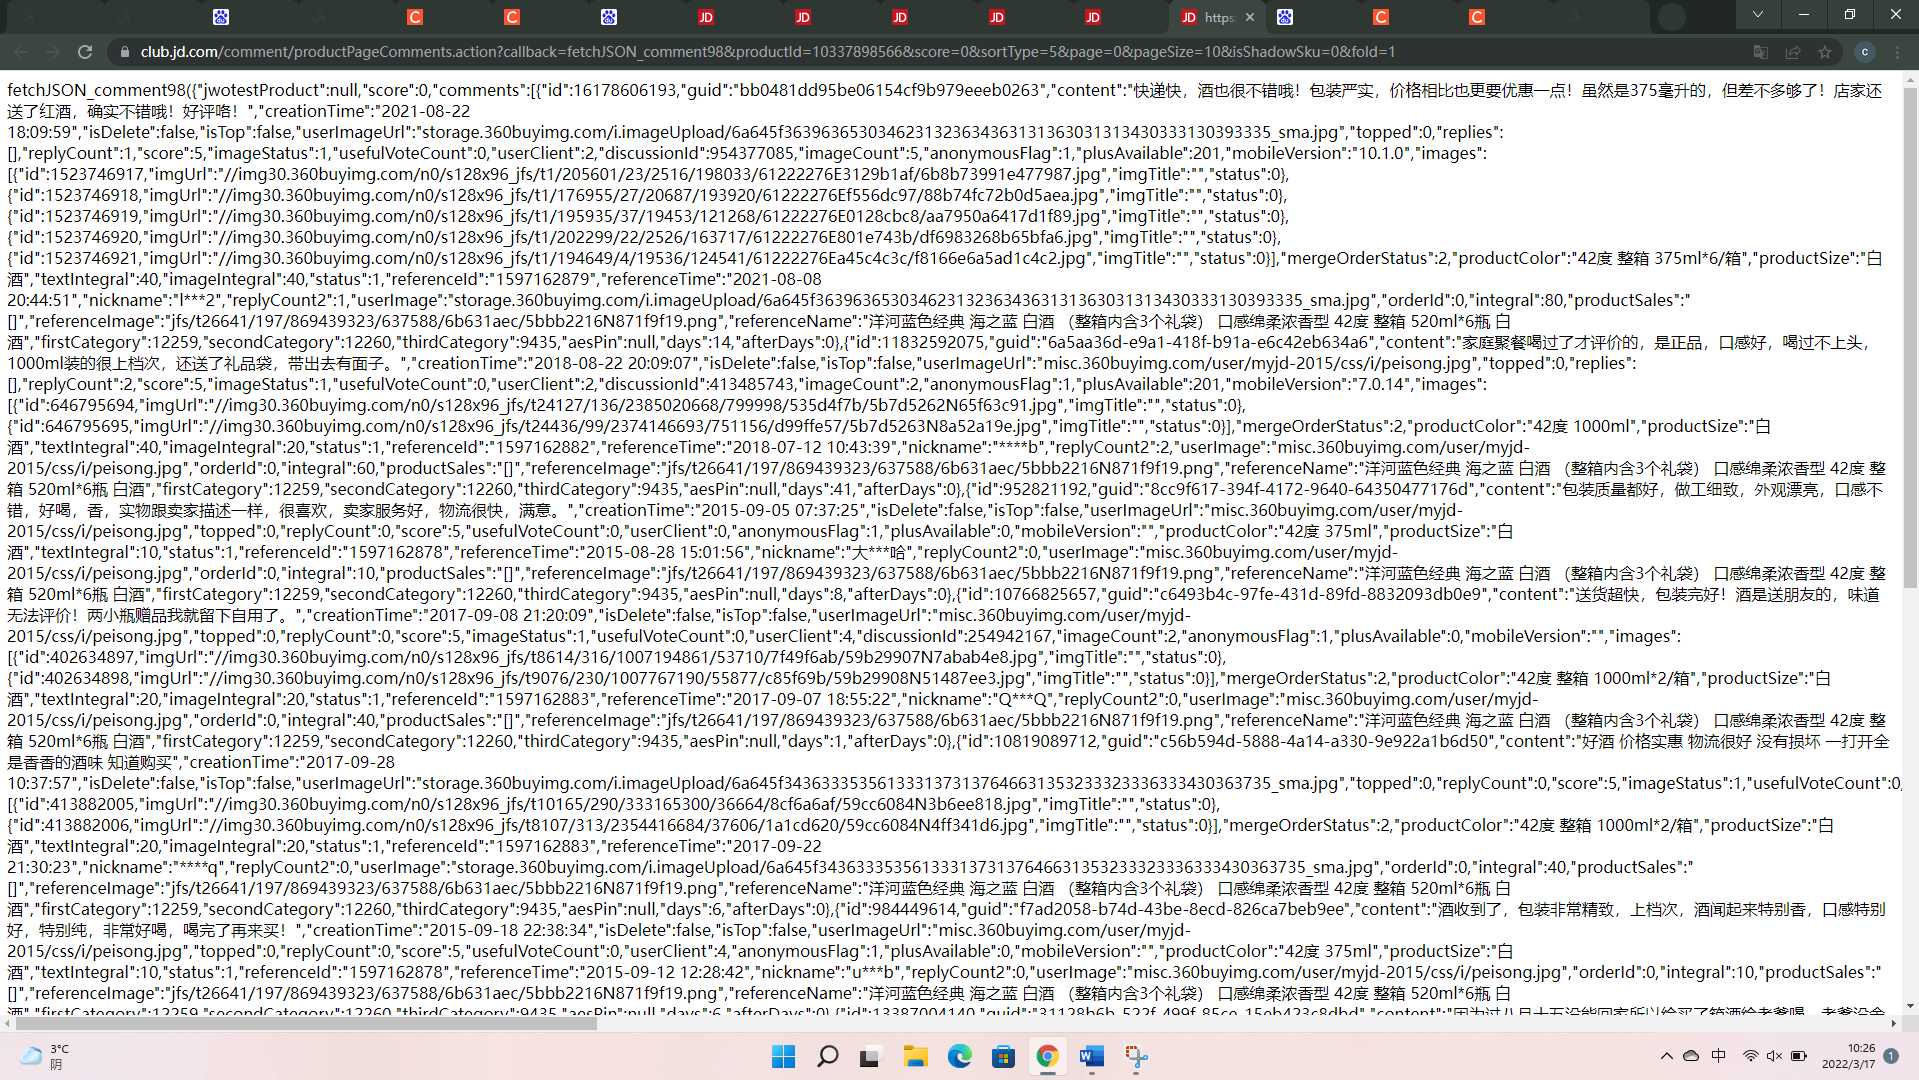Click the browser Forward arrow

pos(53,52)
